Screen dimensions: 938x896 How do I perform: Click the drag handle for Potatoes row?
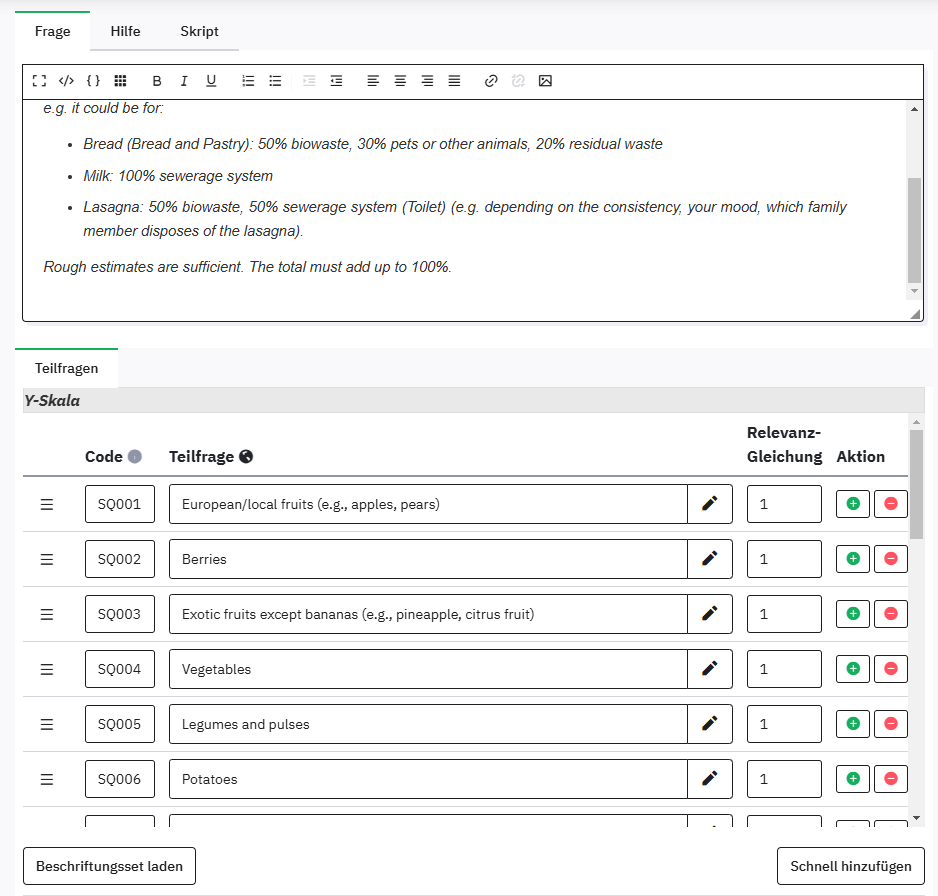pos(46,779)
